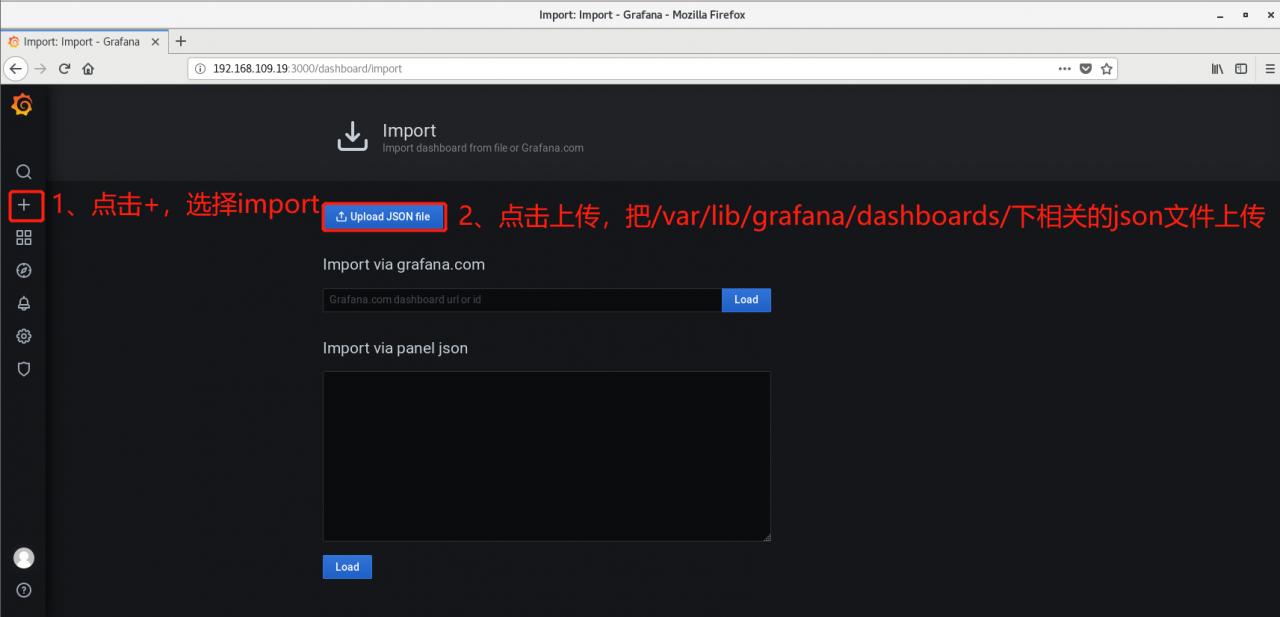Go forward with Firefox forward arrow
1280x617 pixels.
pos(40,69)
